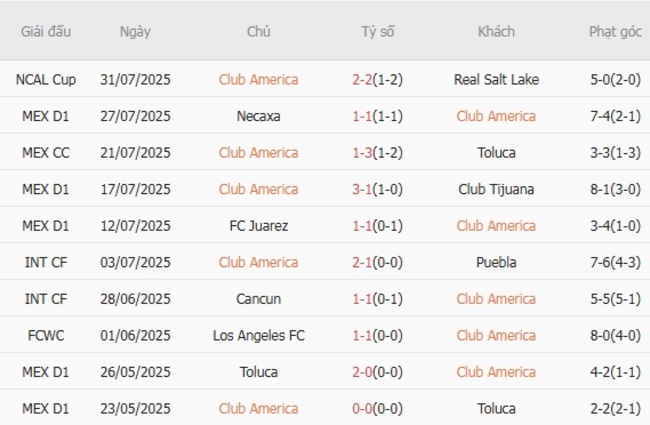Select the Ngày column header
The width and height of the screenshot is (650, 425).
coord(135,31)
